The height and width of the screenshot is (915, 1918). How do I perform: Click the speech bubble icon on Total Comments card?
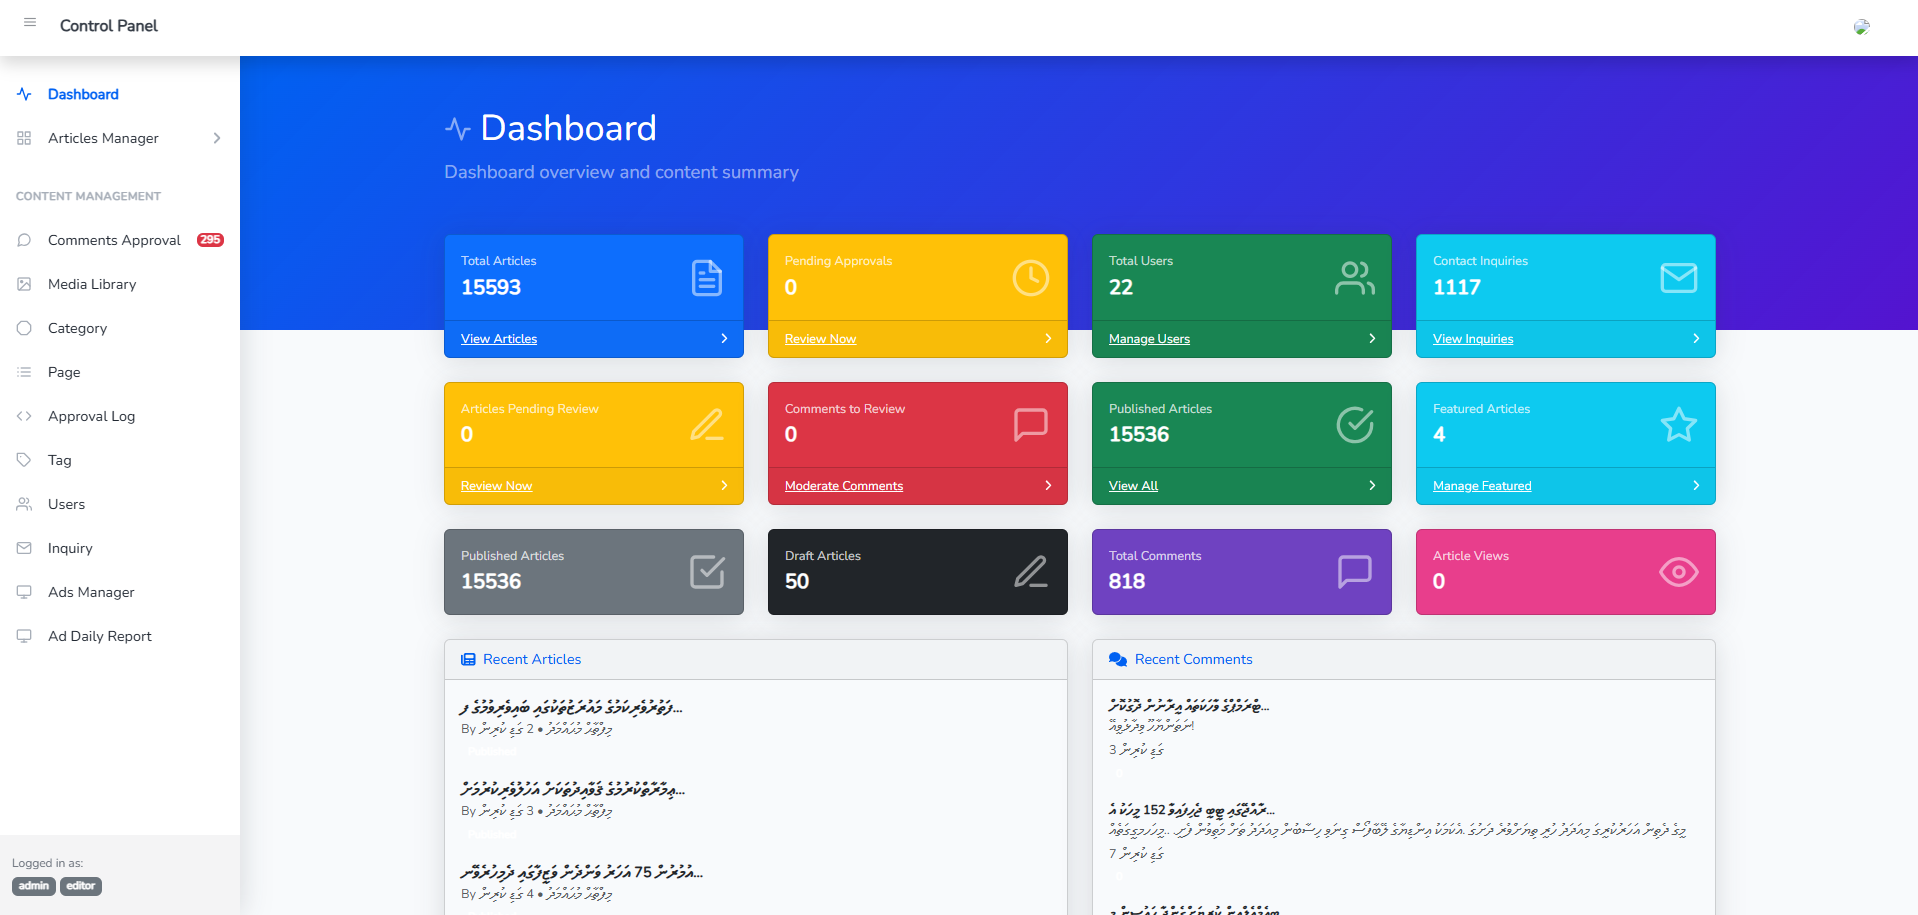coord(1354,572)
